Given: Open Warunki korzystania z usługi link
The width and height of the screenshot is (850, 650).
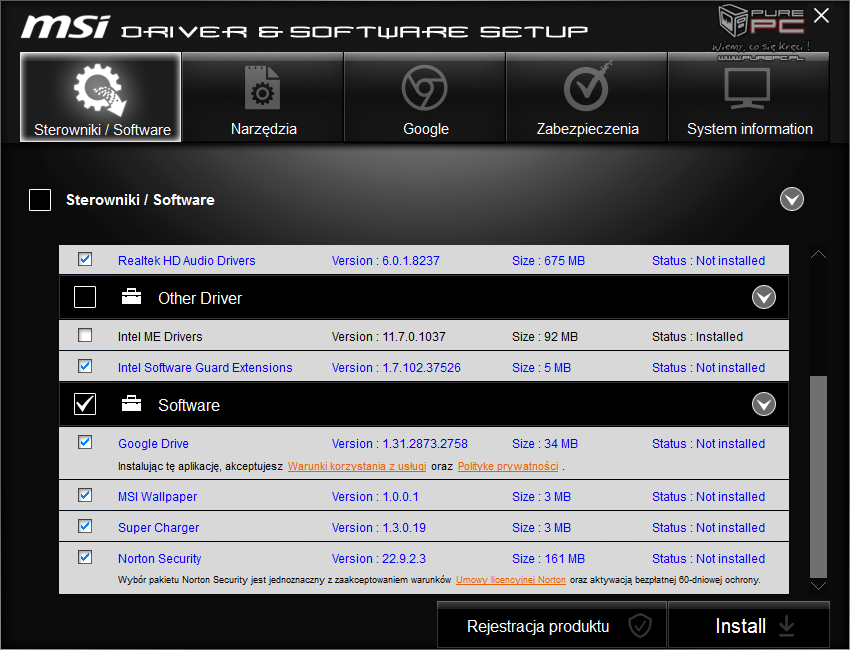Looking at the screenshot, I should click(x=357, y=466).
